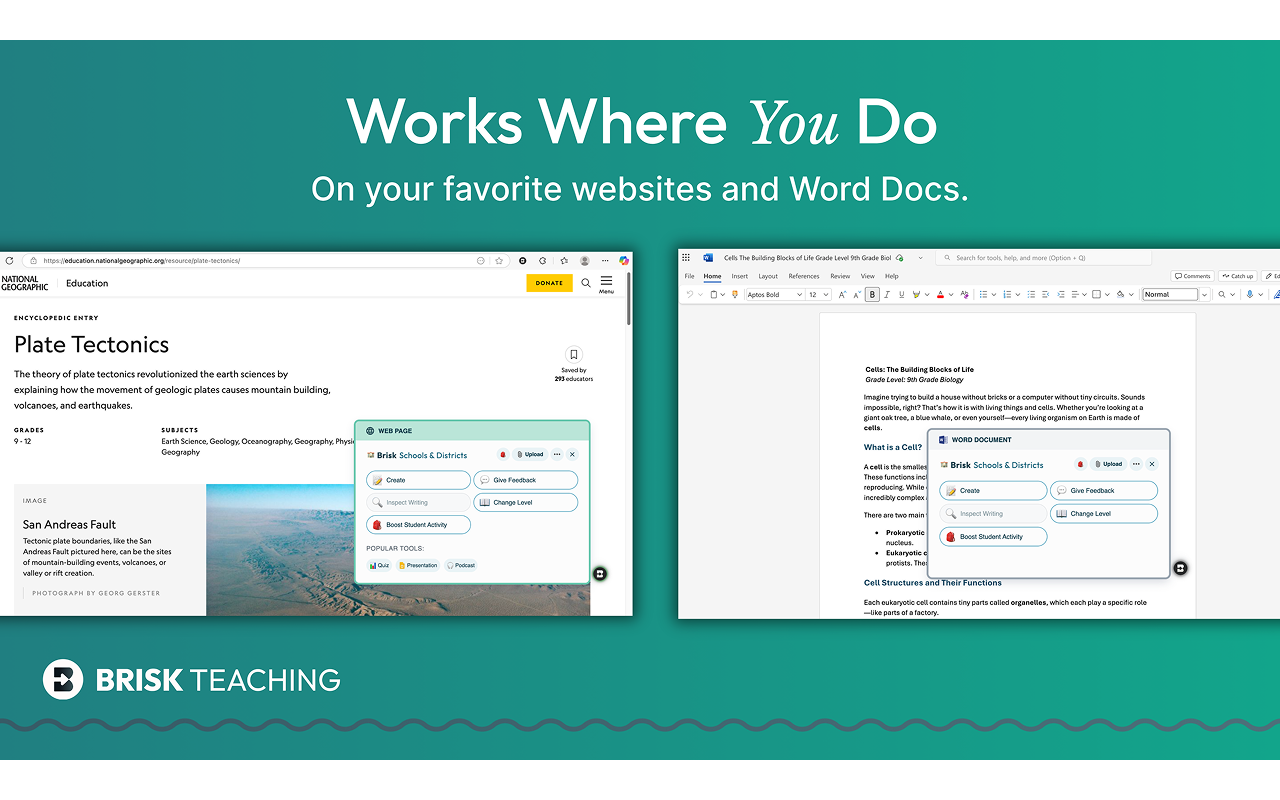1280x800 pixels.
Task: Select the Podcast popular tool
Action: (461, 565)
